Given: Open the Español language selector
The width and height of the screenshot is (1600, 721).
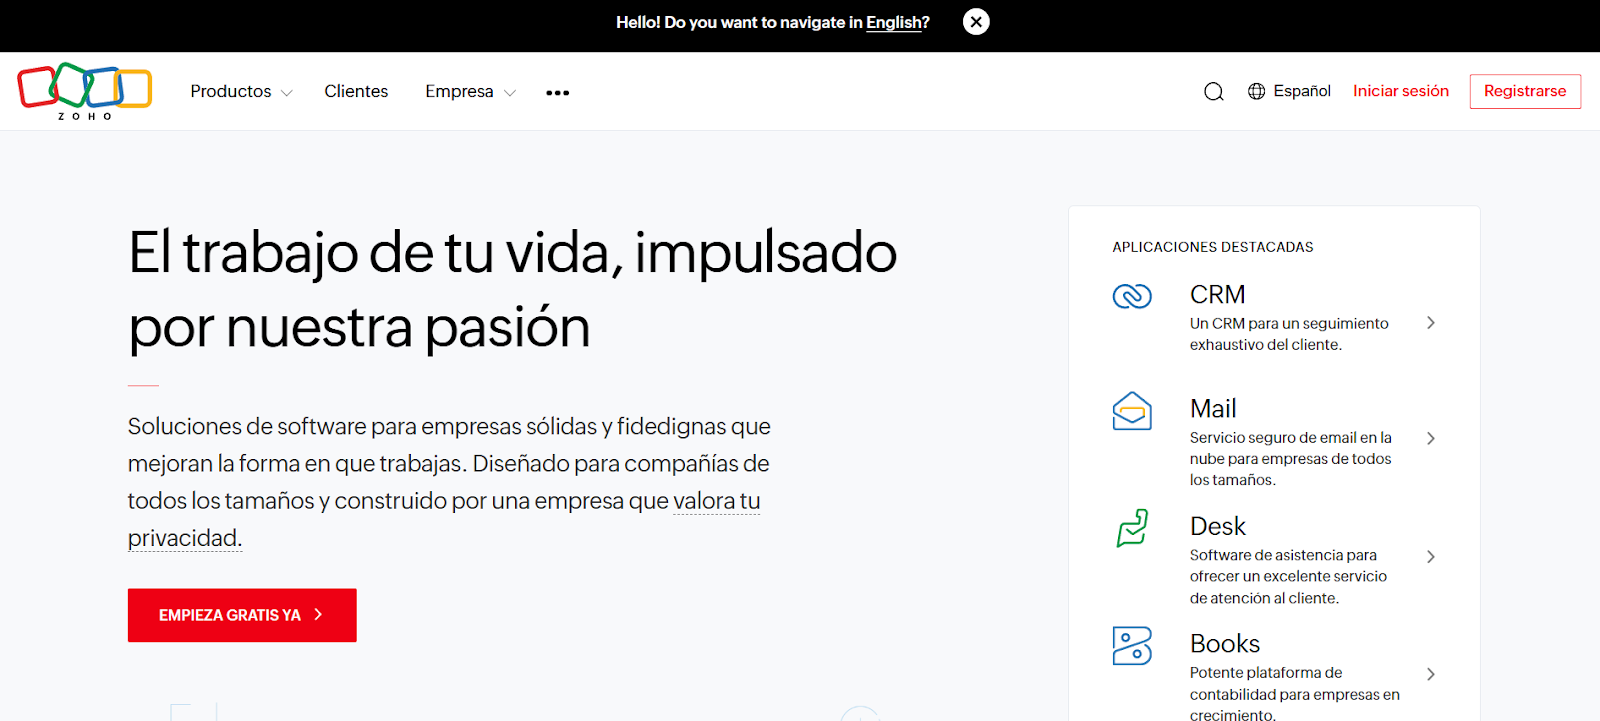Looking at the screenshot, I should (1289, 91).
